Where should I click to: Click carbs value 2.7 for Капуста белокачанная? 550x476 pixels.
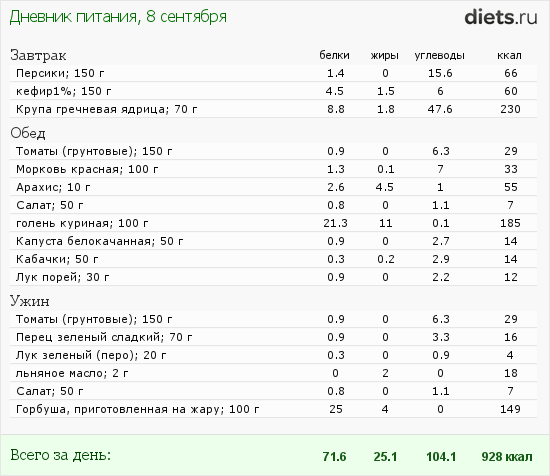441,241
